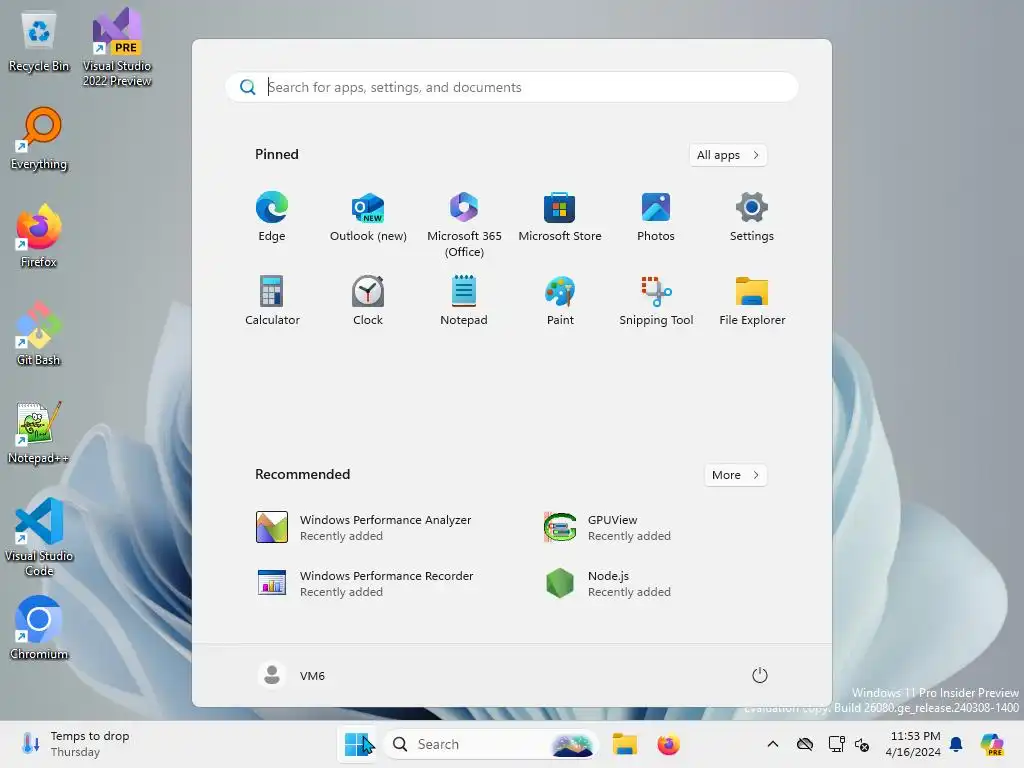Click the muted volume tray icon
The image size is (1024, 768).
click(862, 744)
